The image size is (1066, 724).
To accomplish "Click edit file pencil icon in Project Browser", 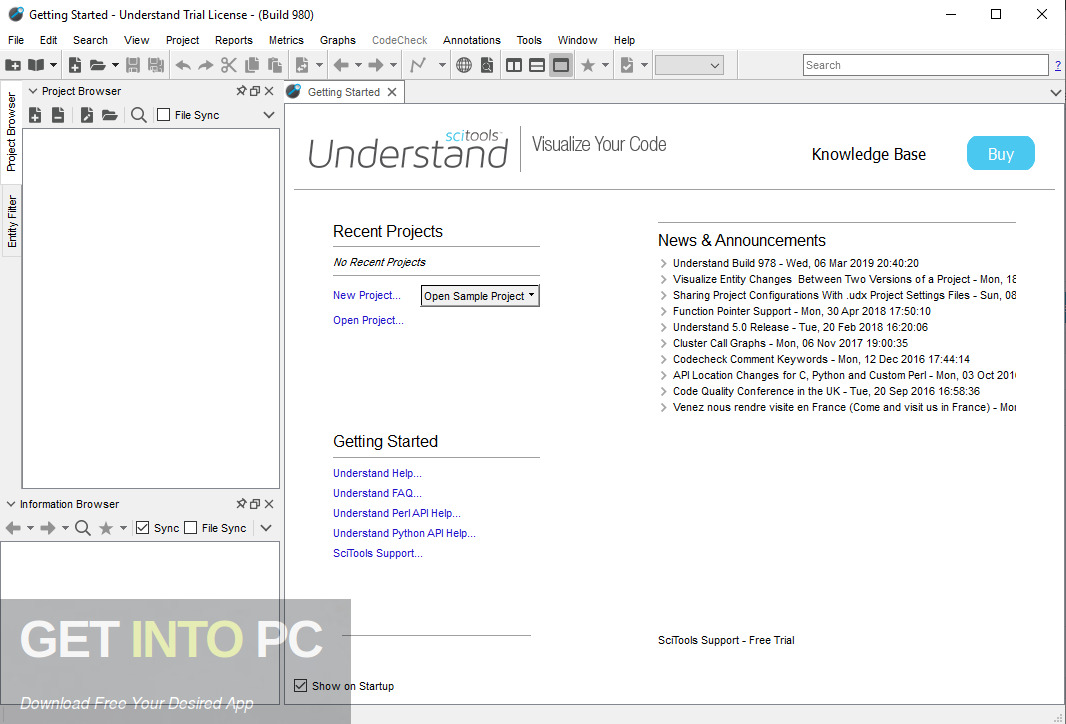I will (86, 116).
